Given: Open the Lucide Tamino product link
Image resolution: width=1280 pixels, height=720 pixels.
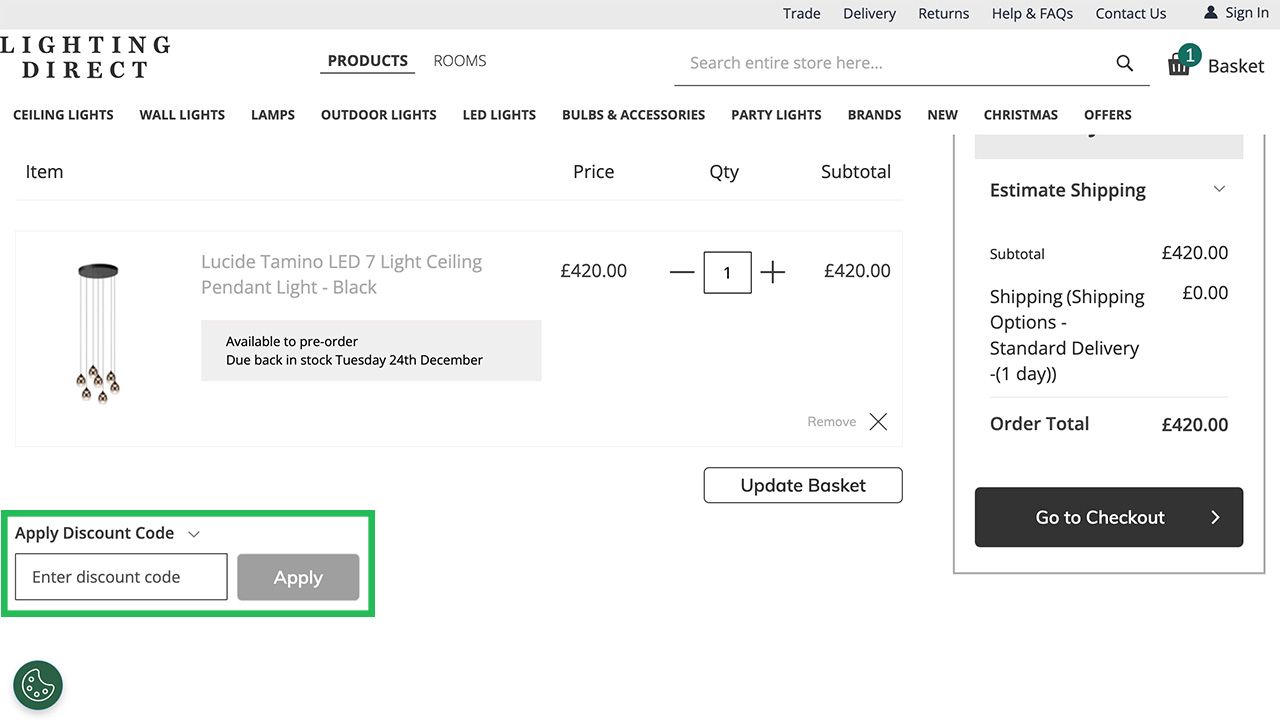Looking at the screenshot, I should tap(340, 273).
